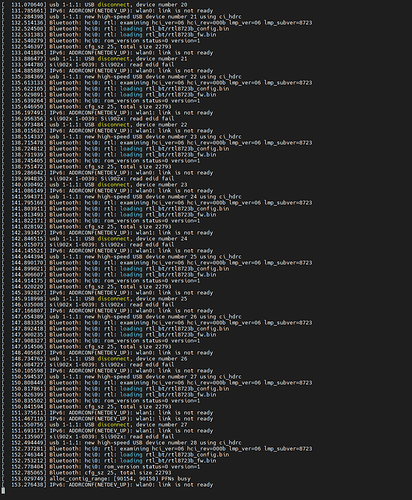This screenshot has height=500, width=412.
Task: Click 'USB disconnect, device number 24' log line
Action: point(94,239)
